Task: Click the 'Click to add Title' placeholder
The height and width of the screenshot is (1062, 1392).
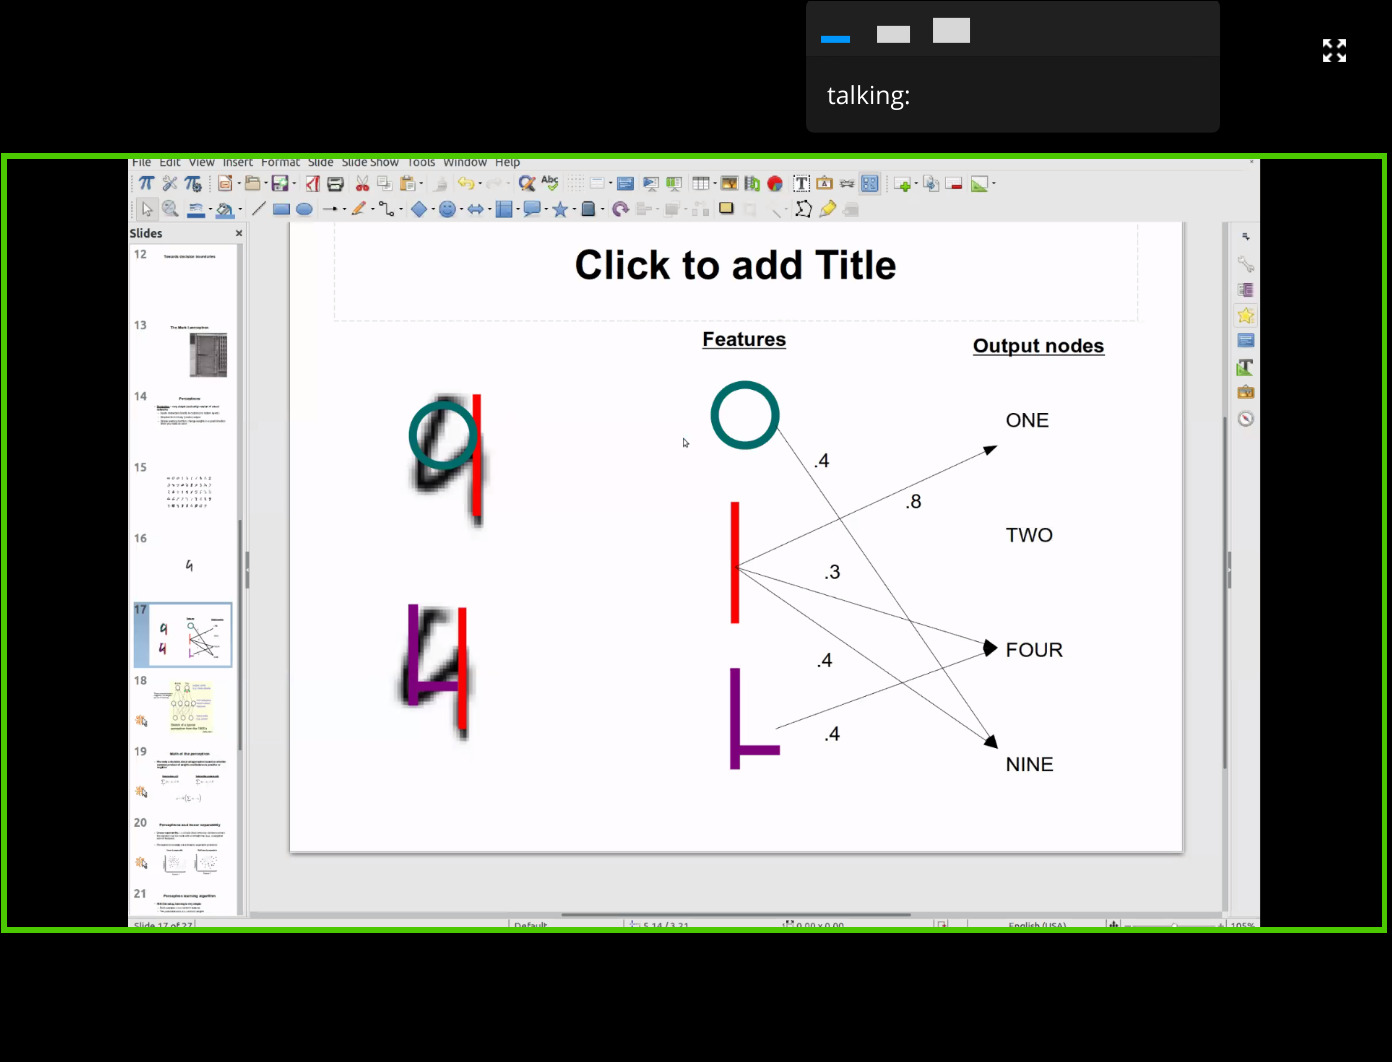Action: [736, 265]
